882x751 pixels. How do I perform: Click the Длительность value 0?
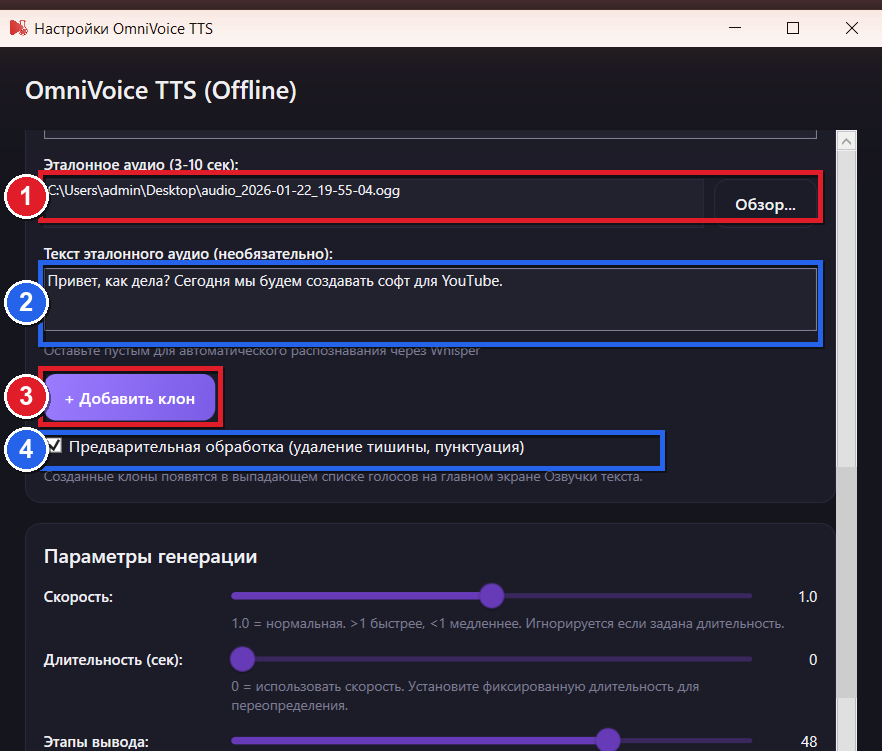pos(813,659)
